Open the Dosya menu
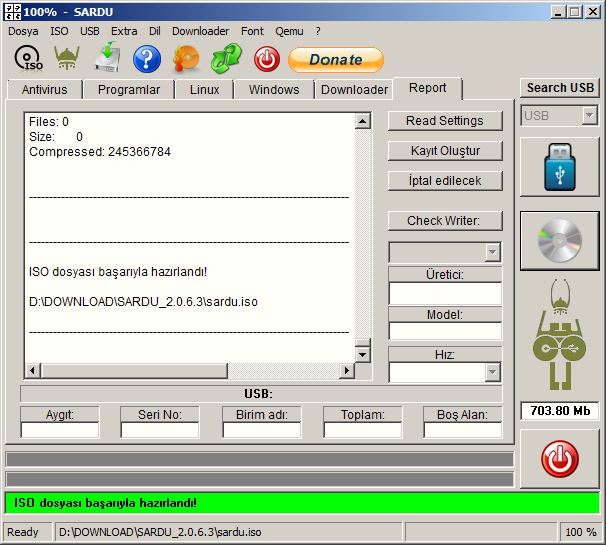Viewport: 606px width, 545px height. click(x=23, y=31)
